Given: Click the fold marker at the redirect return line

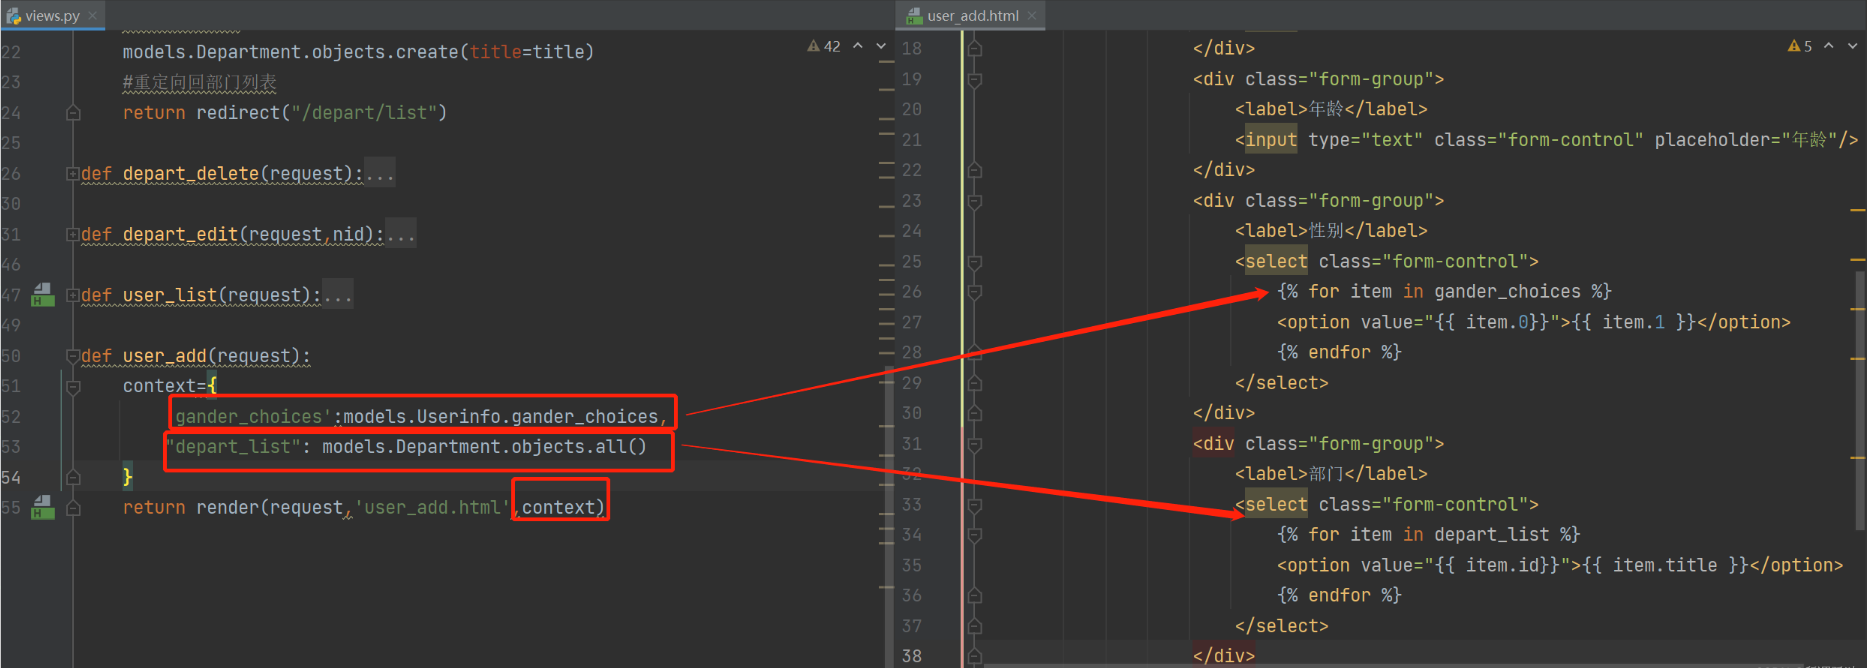Looking at the screenshot, I should coord(73,113).
